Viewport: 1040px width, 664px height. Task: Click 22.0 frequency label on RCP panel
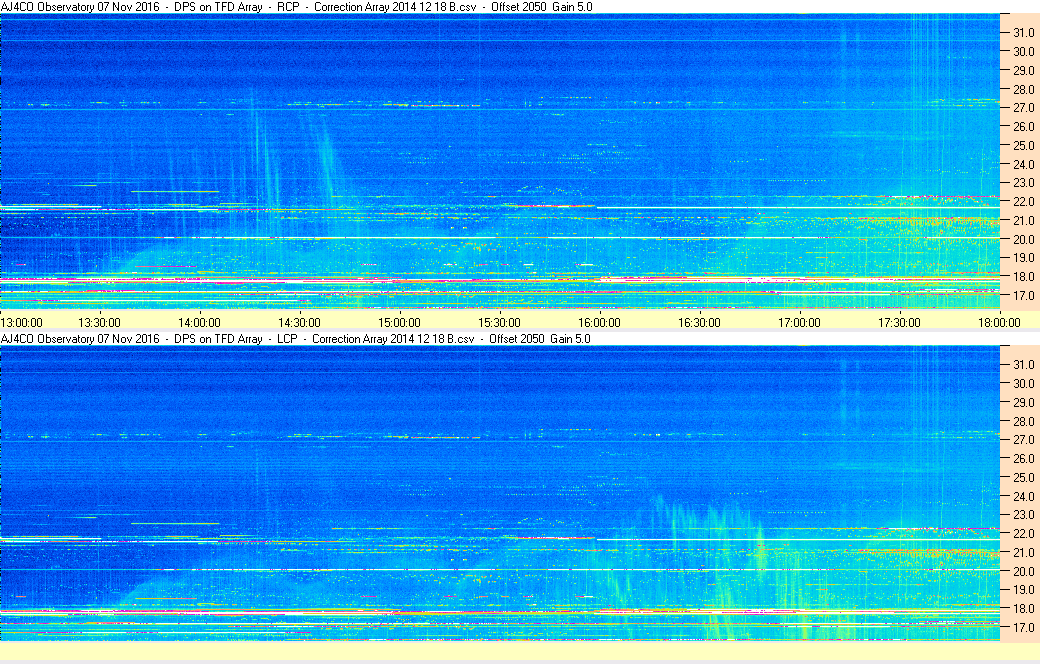[1023, 202]
